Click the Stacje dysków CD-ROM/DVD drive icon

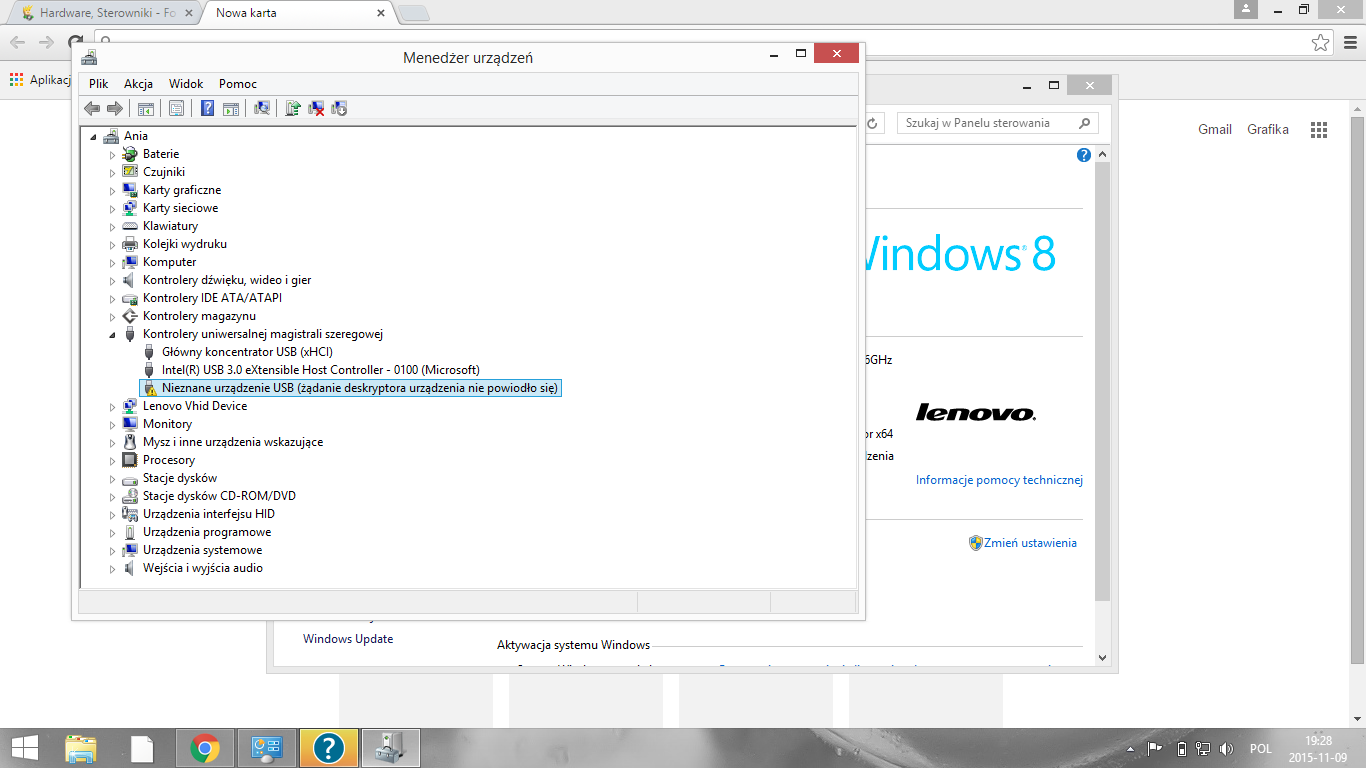tap(129, 496)
